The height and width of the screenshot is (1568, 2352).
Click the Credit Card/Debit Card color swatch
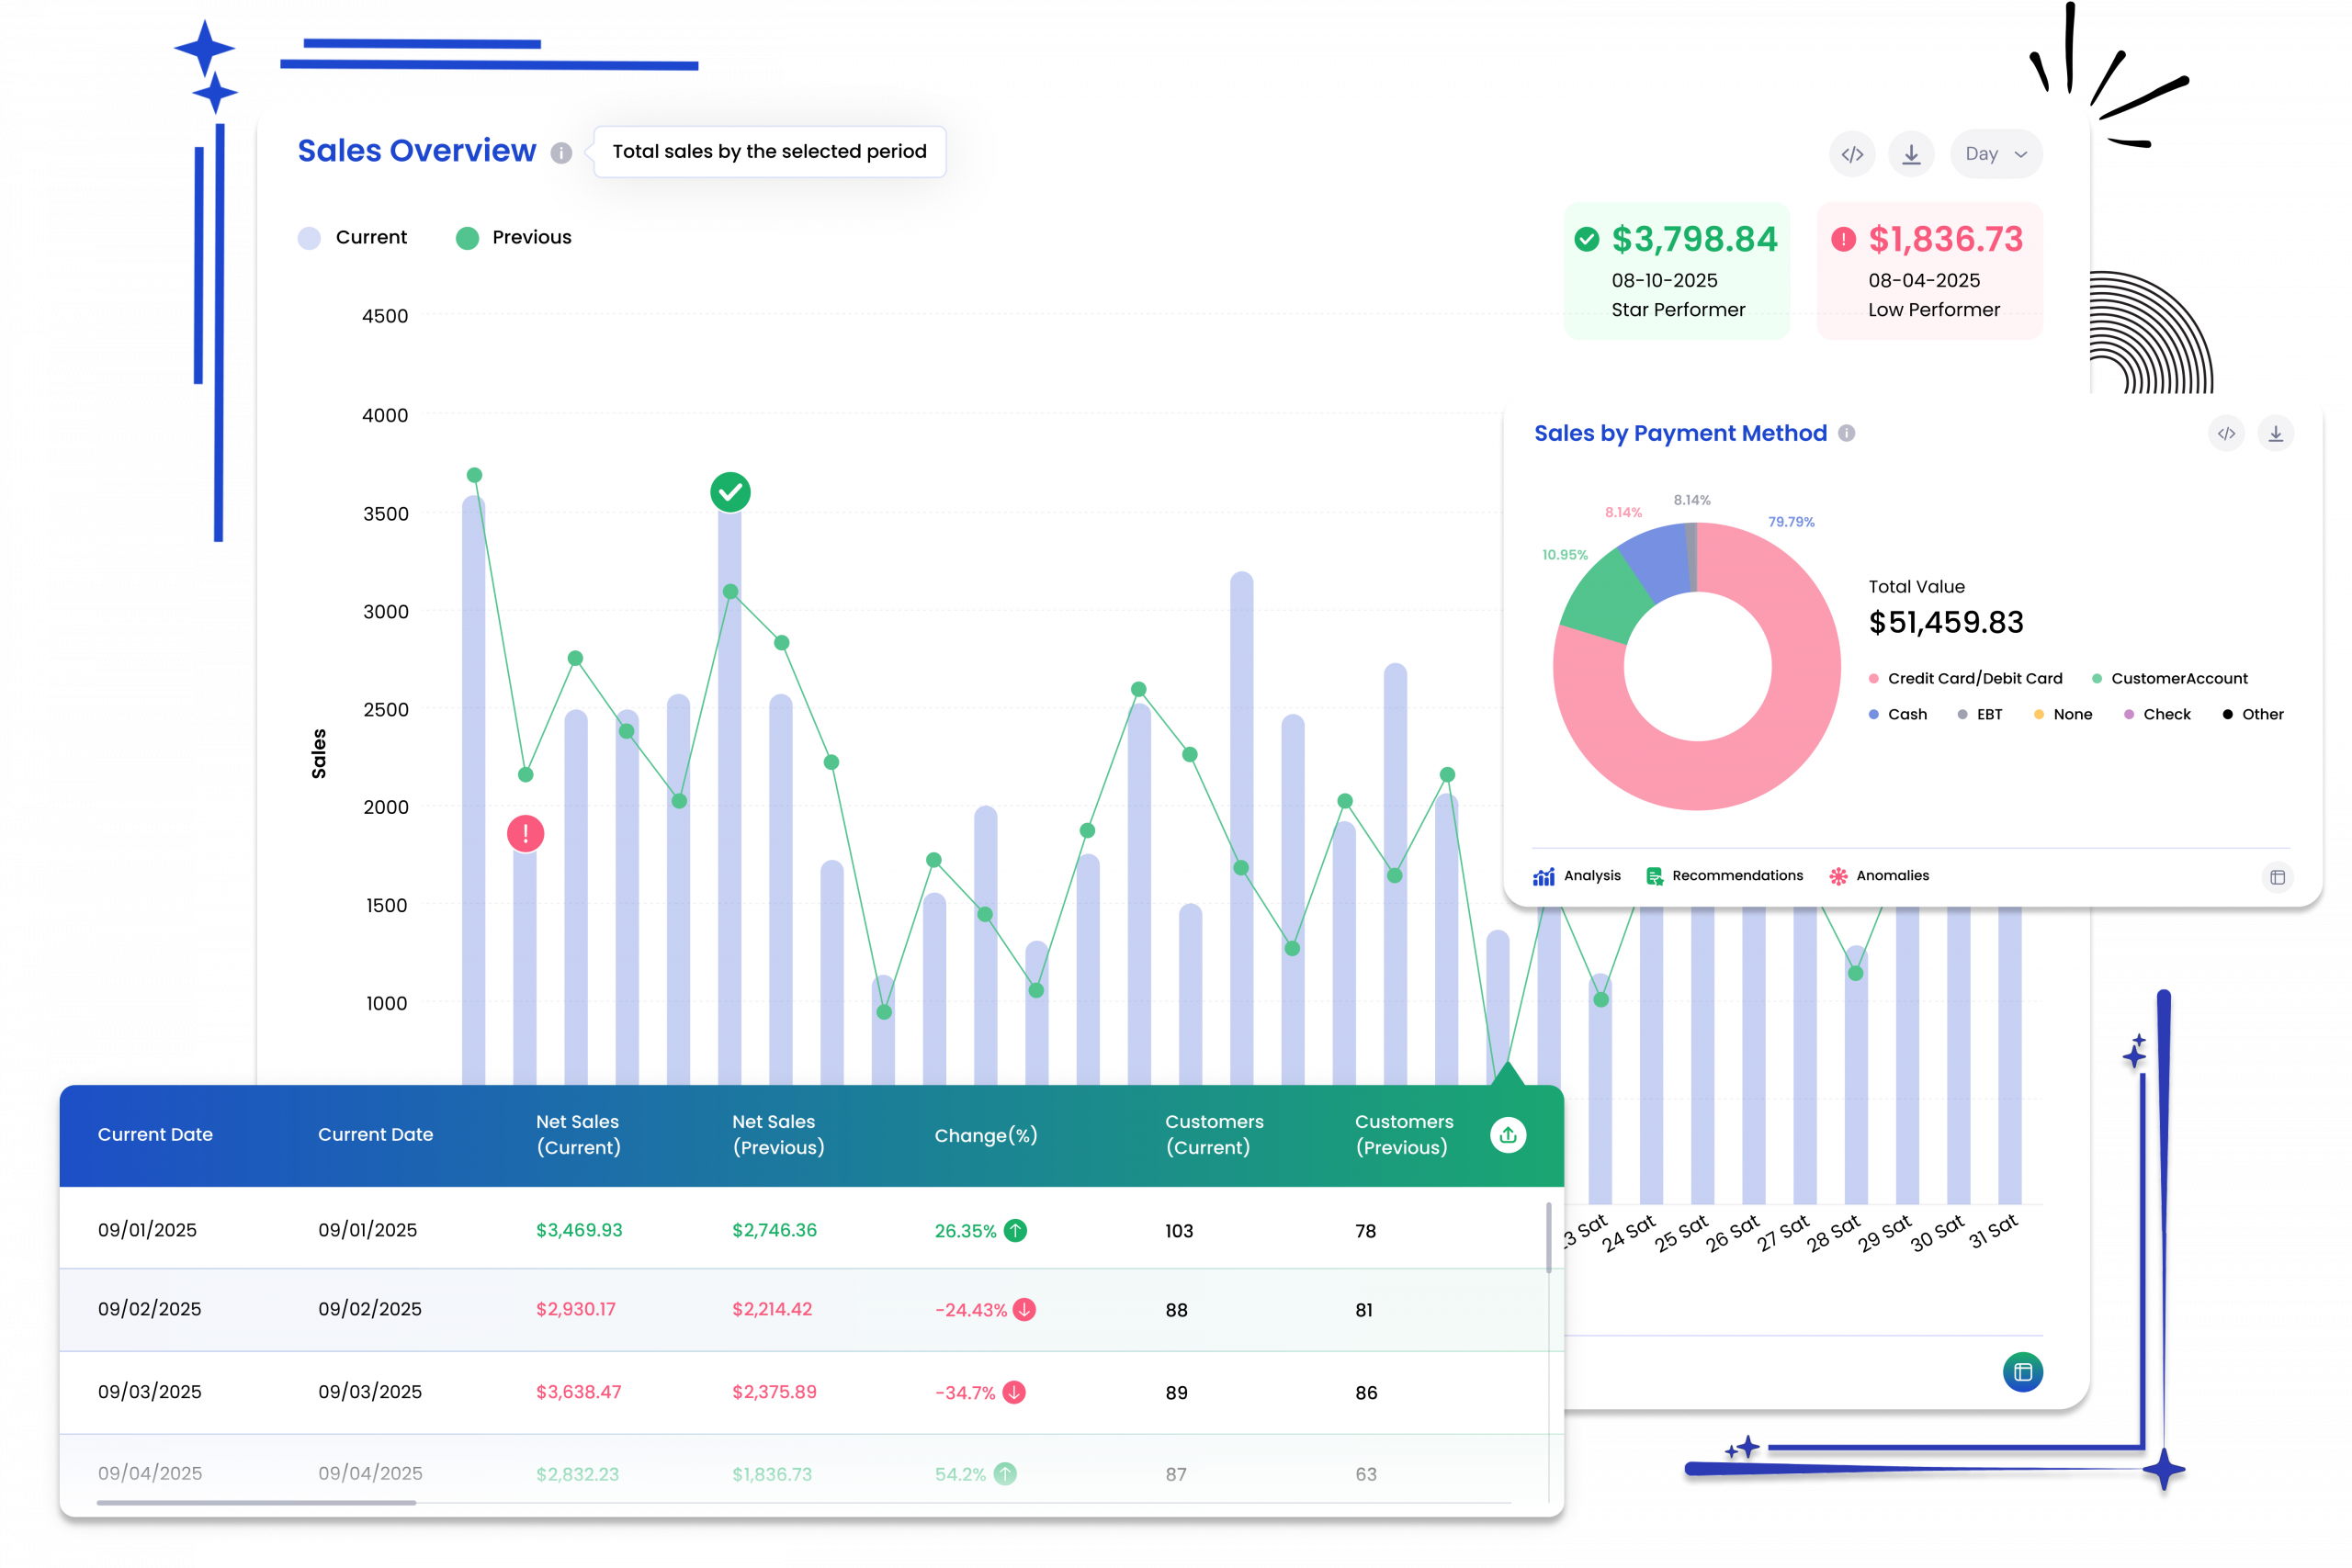coord(1872,678)
